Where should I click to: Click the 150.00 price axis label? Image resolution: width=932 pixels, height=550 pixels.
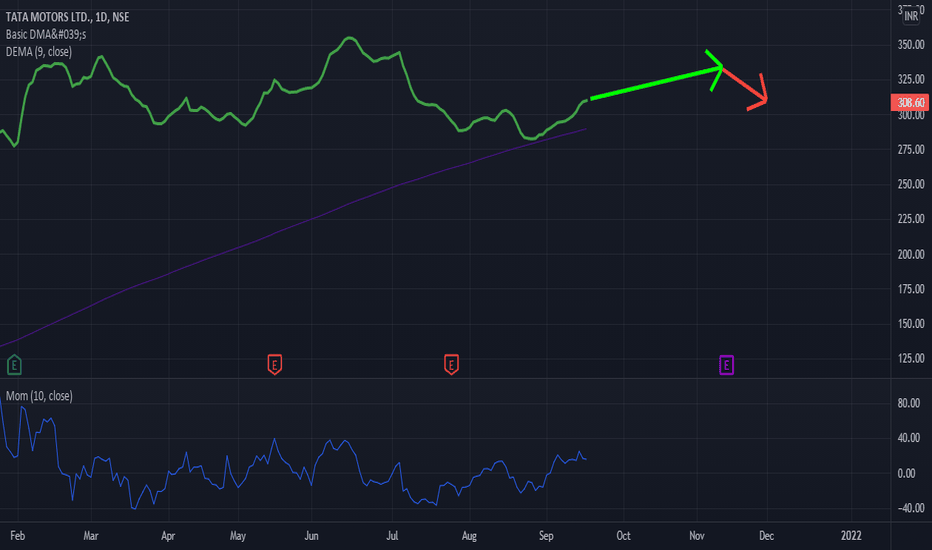tap(911, 323)
